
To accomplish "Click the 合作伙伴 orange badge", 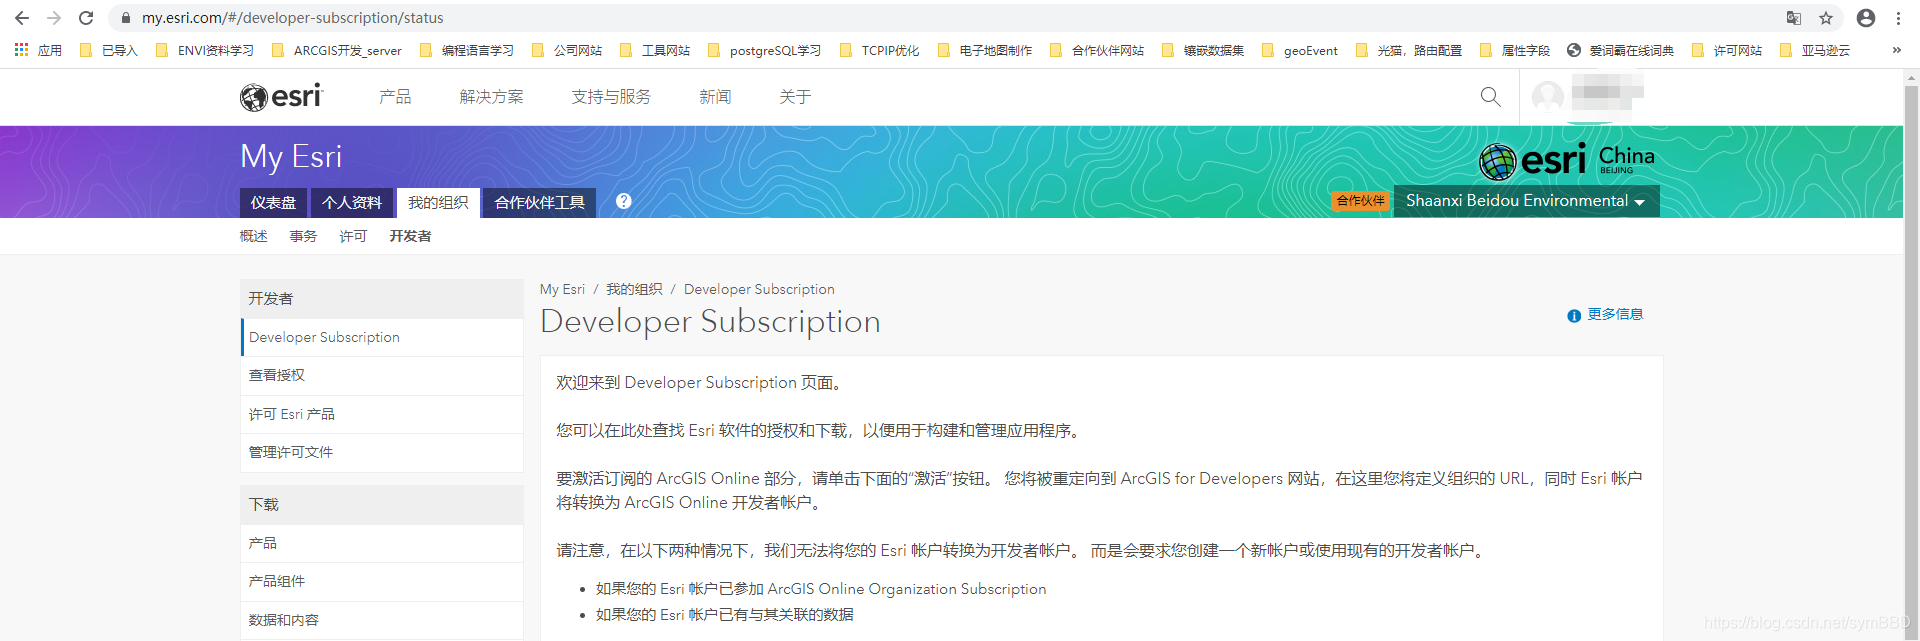I will [1360, 201].
